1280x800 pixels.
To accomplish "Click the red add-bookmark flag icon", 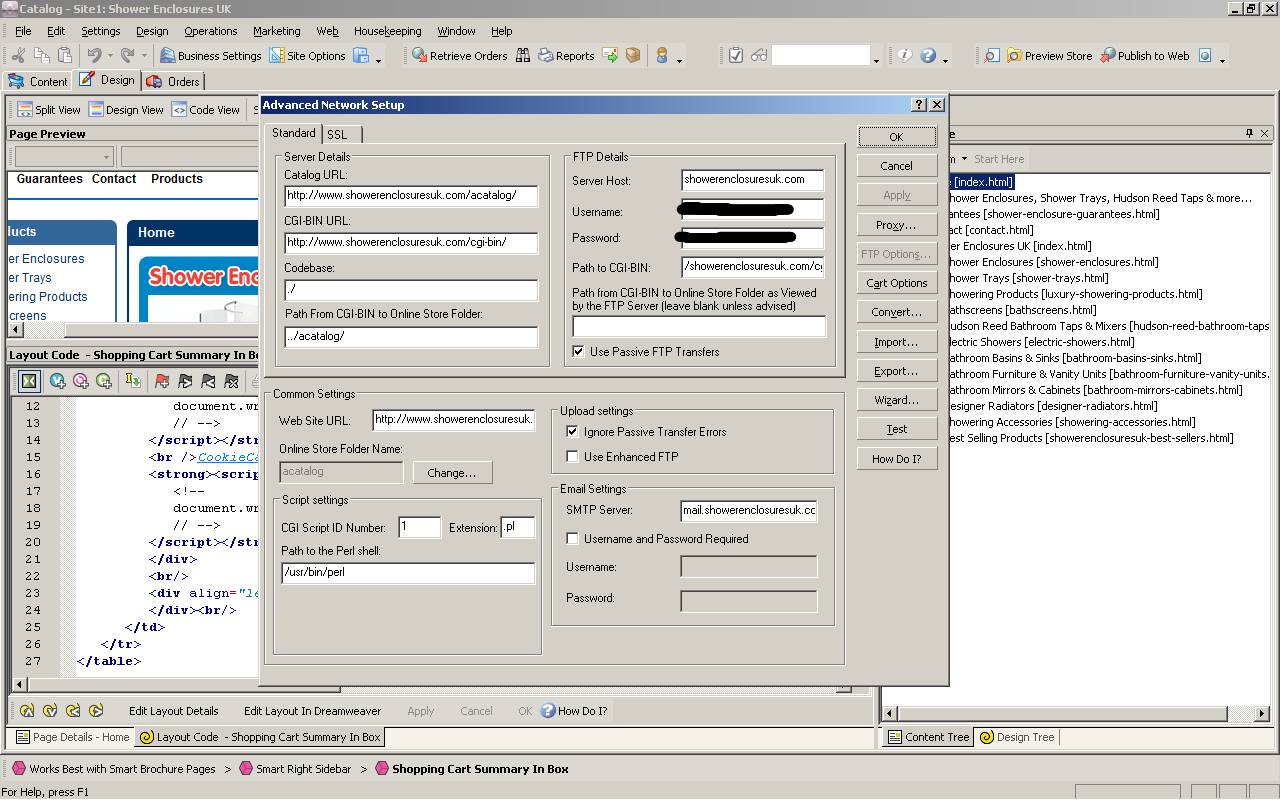I will click(x=162, y=381).
